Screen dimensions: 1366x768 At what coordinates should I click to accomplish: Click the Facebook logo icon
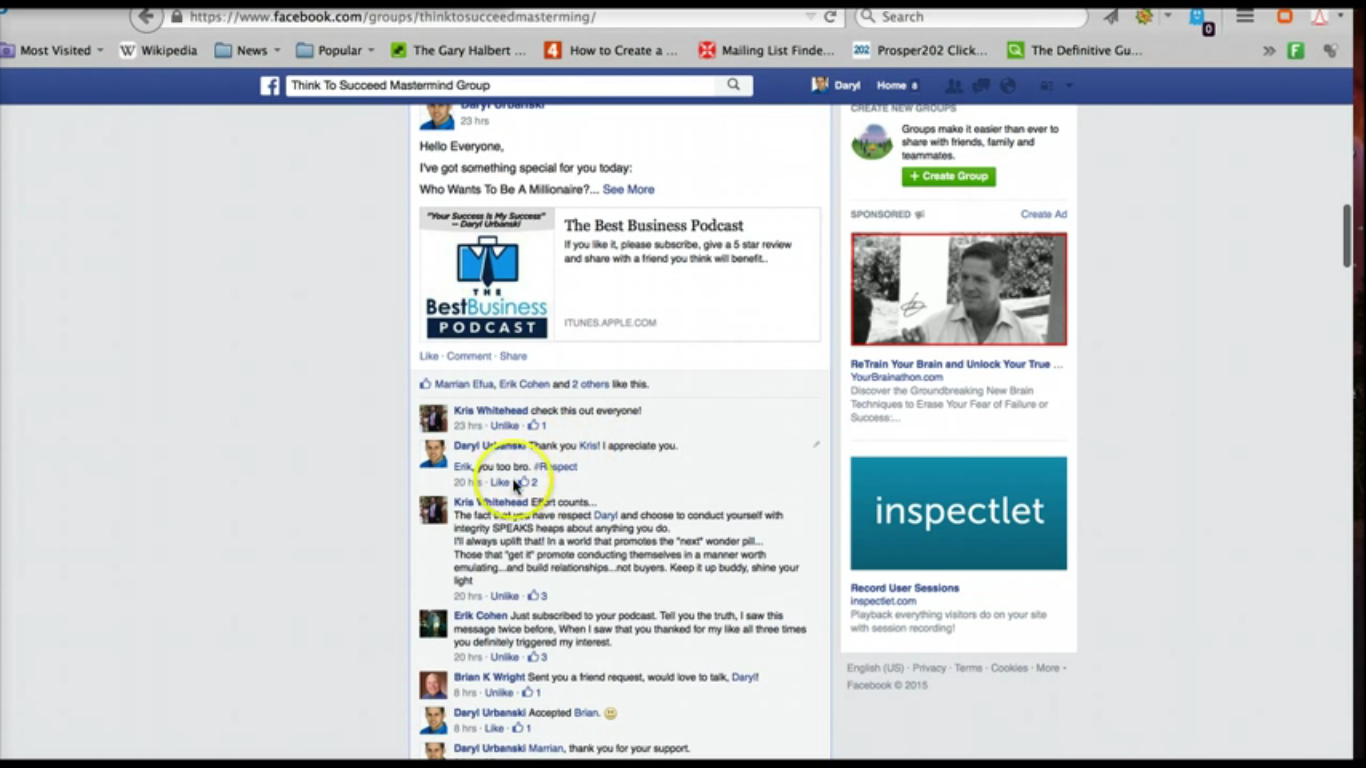[270, 86]
